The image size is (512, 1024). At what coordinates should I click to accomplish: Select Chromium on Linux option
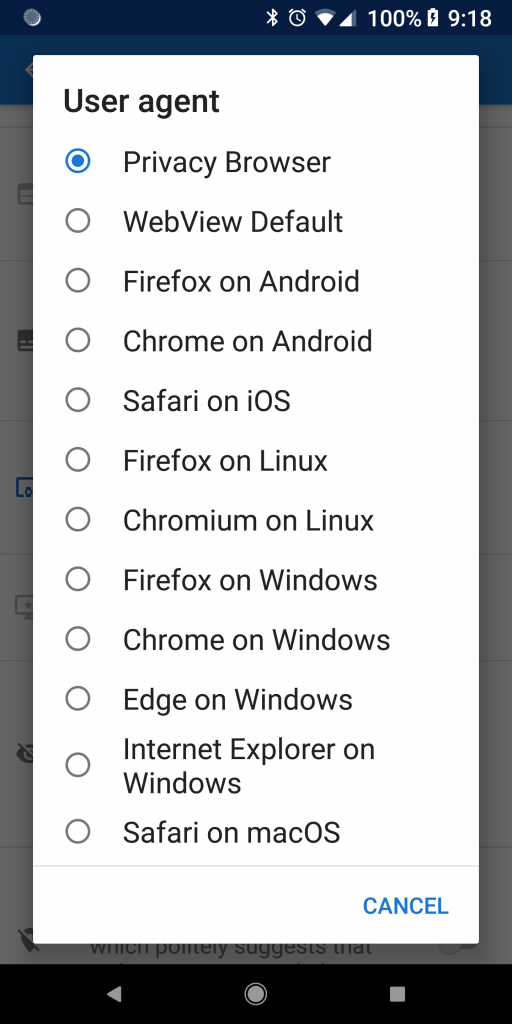(255, 520)
